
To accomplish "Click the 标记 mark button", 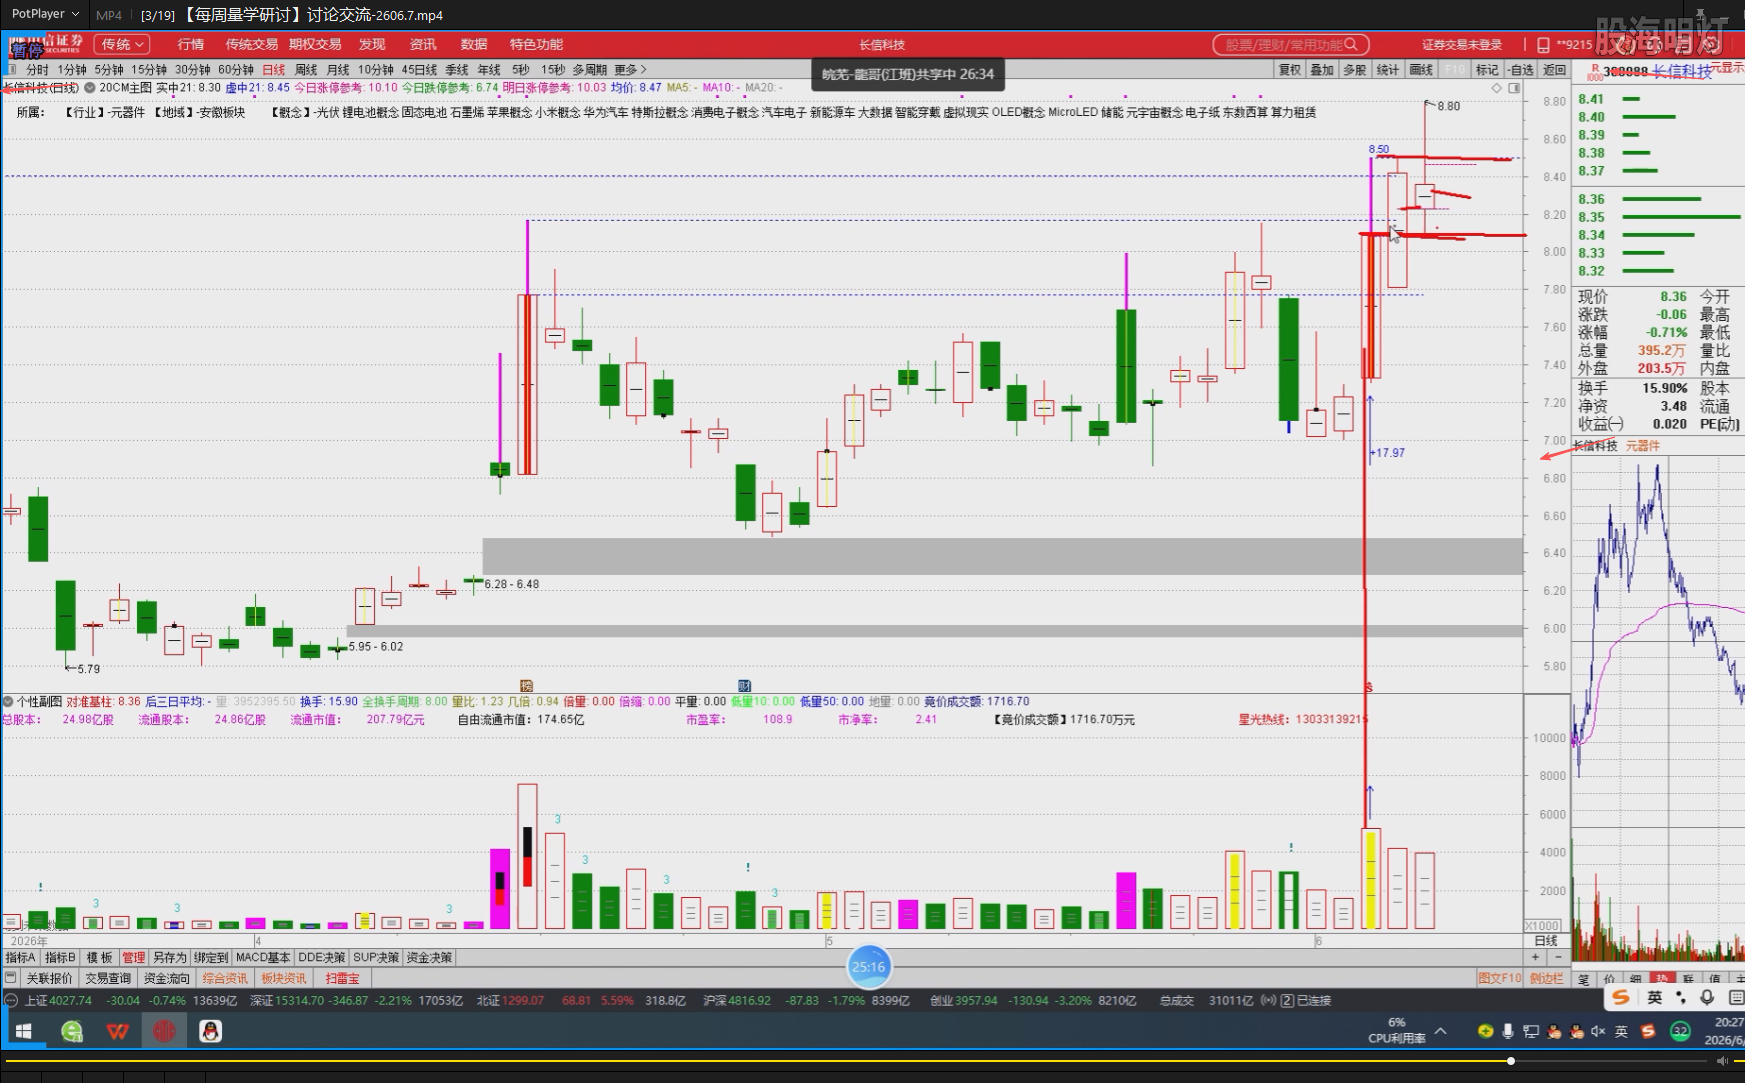I will point(1487,70).
